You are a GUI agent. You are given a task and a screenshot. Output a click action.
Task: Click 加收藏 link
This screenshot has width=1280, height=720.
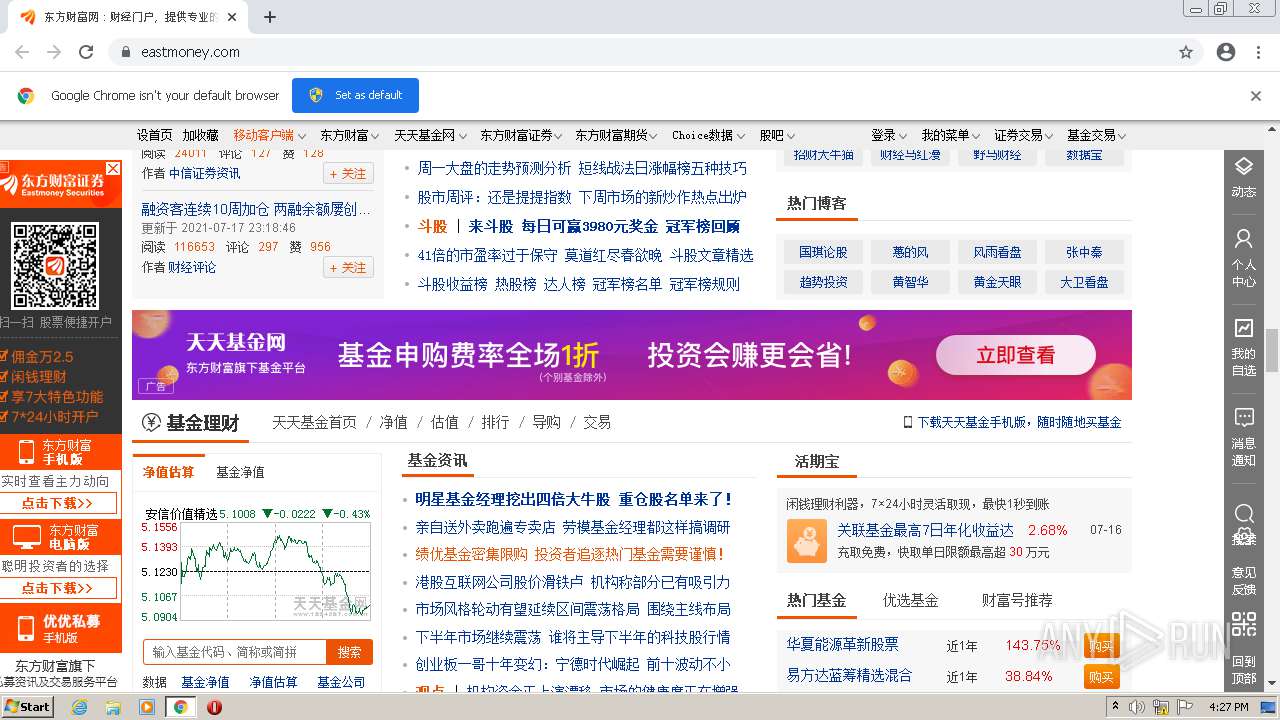click(x=200, y=135)
